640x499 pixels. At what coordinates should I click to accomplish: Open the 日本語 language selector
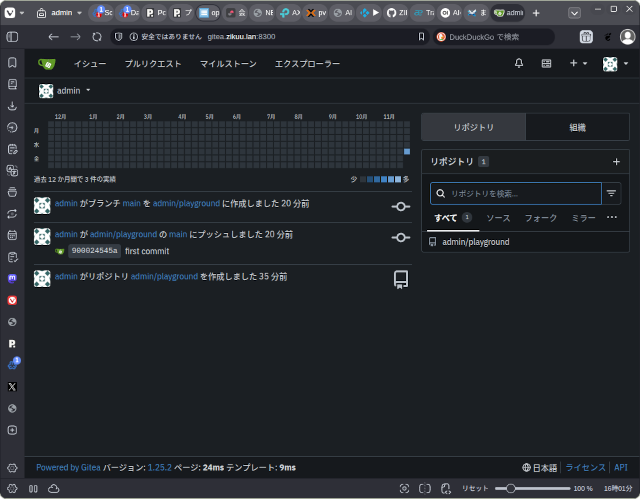click(x=540, y=467)
